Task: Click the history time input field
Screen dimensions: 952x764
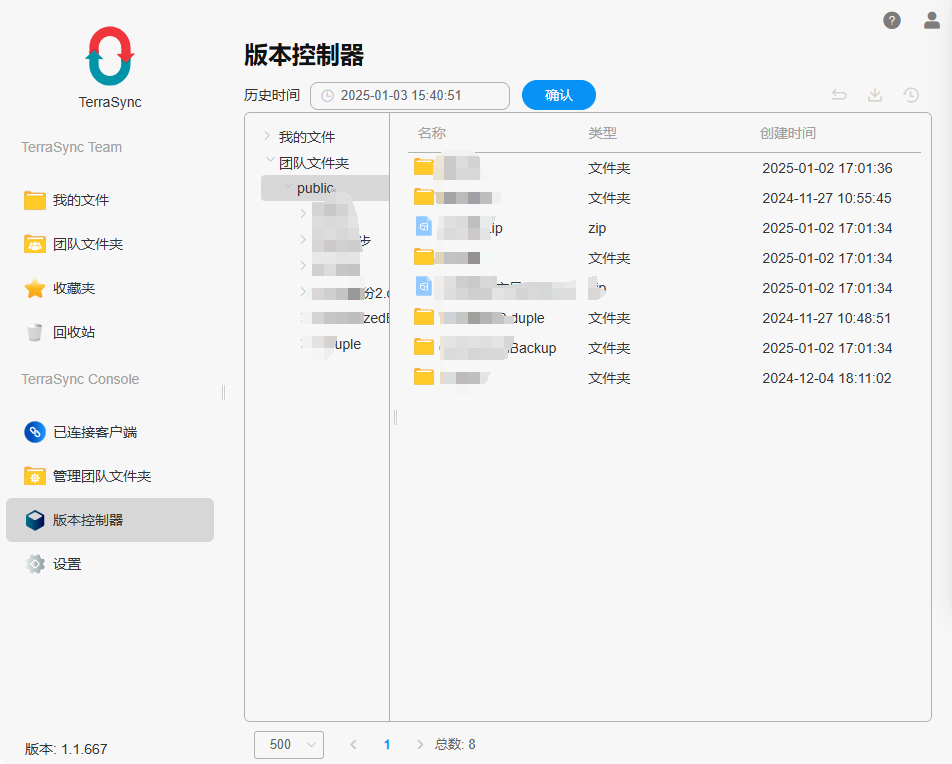Action: point(415,96)
